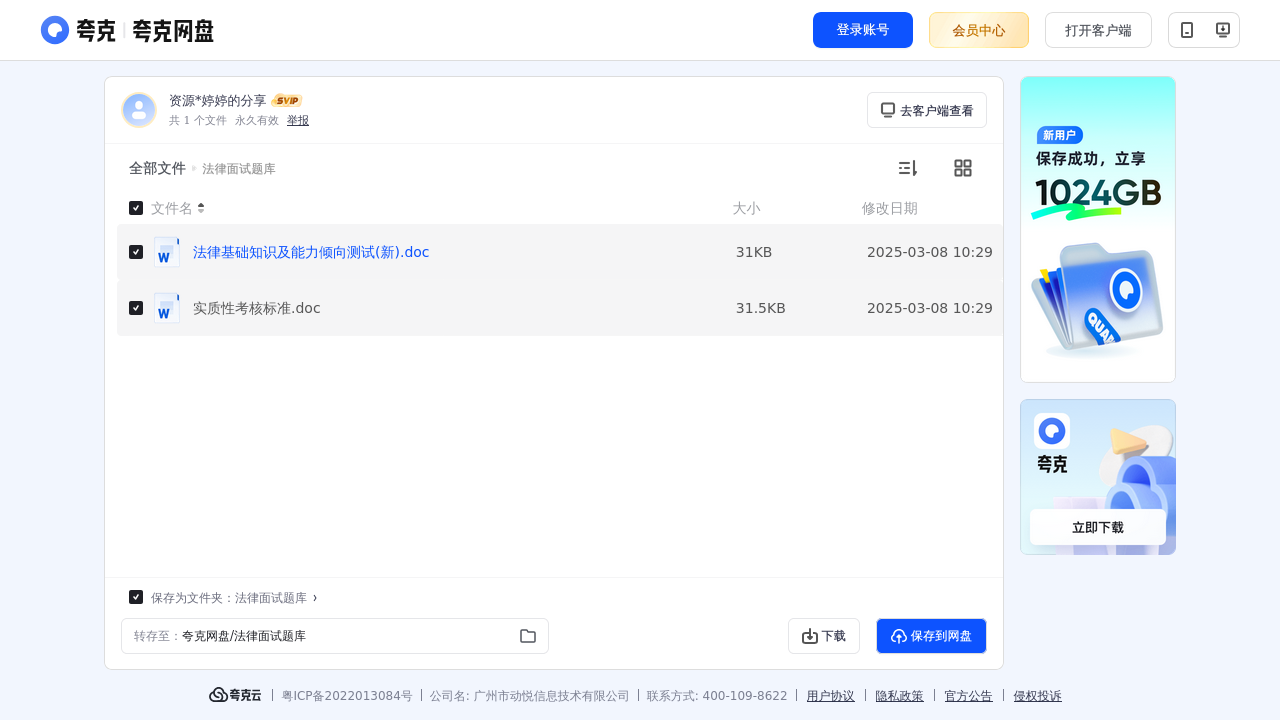This screenshot has height=720, width=1280.
Task: Open destination folder picker icon
Action: 528,636
